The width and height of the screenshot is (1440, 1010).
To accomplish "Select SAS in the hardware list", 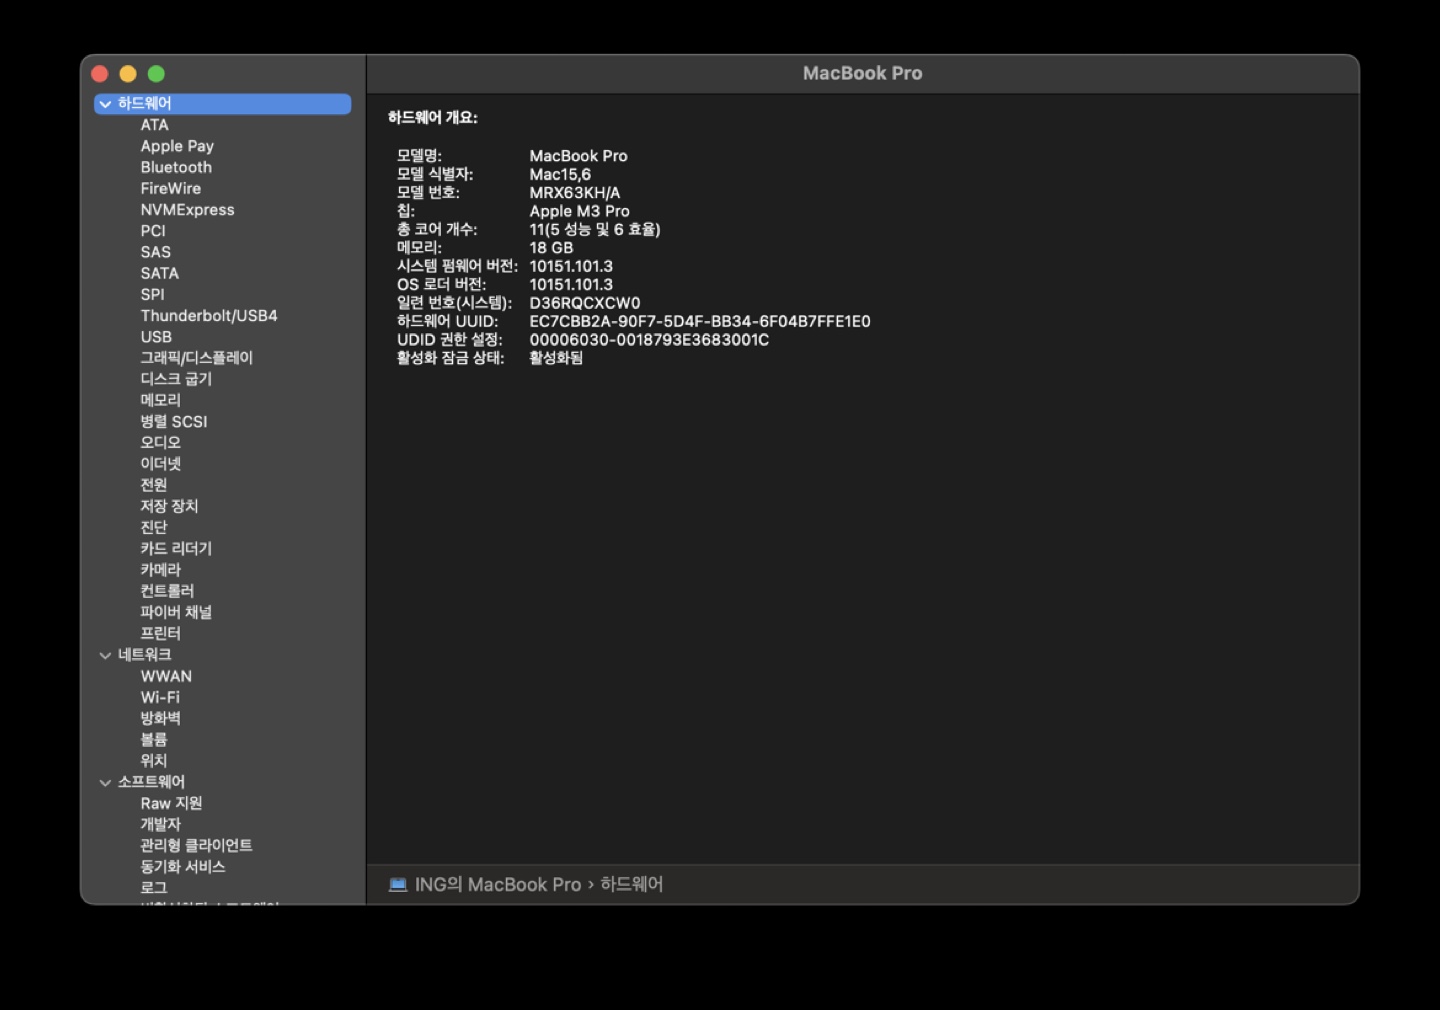I will tap(155, 252).
